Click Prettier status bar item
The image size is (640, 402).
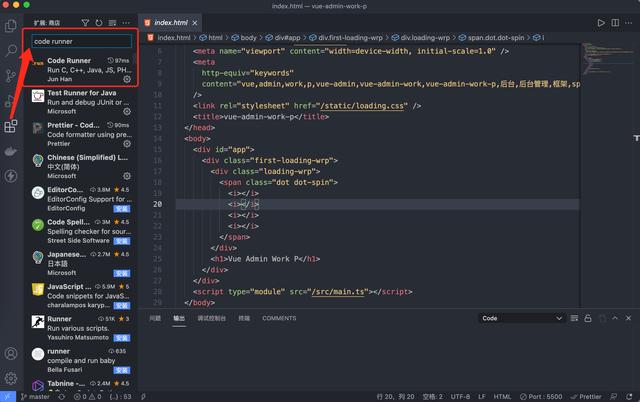(x=586, y=397)
